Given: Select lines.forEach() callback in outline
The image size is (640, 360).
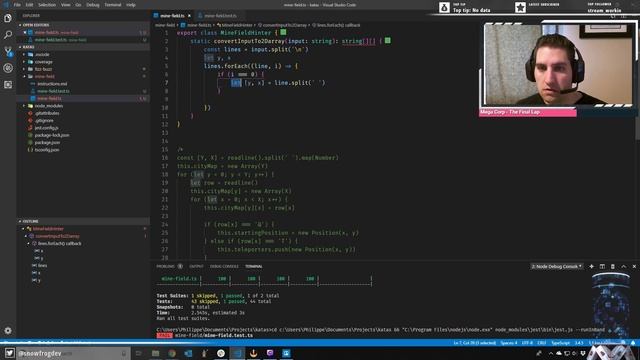Looking at the screenshot, I should (x=59, y=243).
